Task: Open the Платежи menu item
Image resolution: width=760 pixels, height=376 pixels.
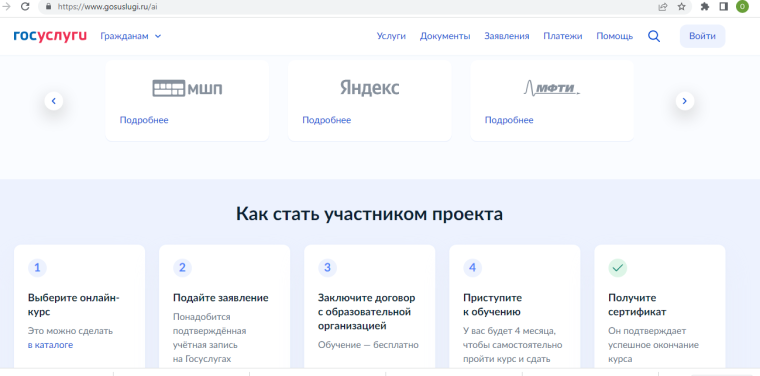Action: tap(563, 36)
